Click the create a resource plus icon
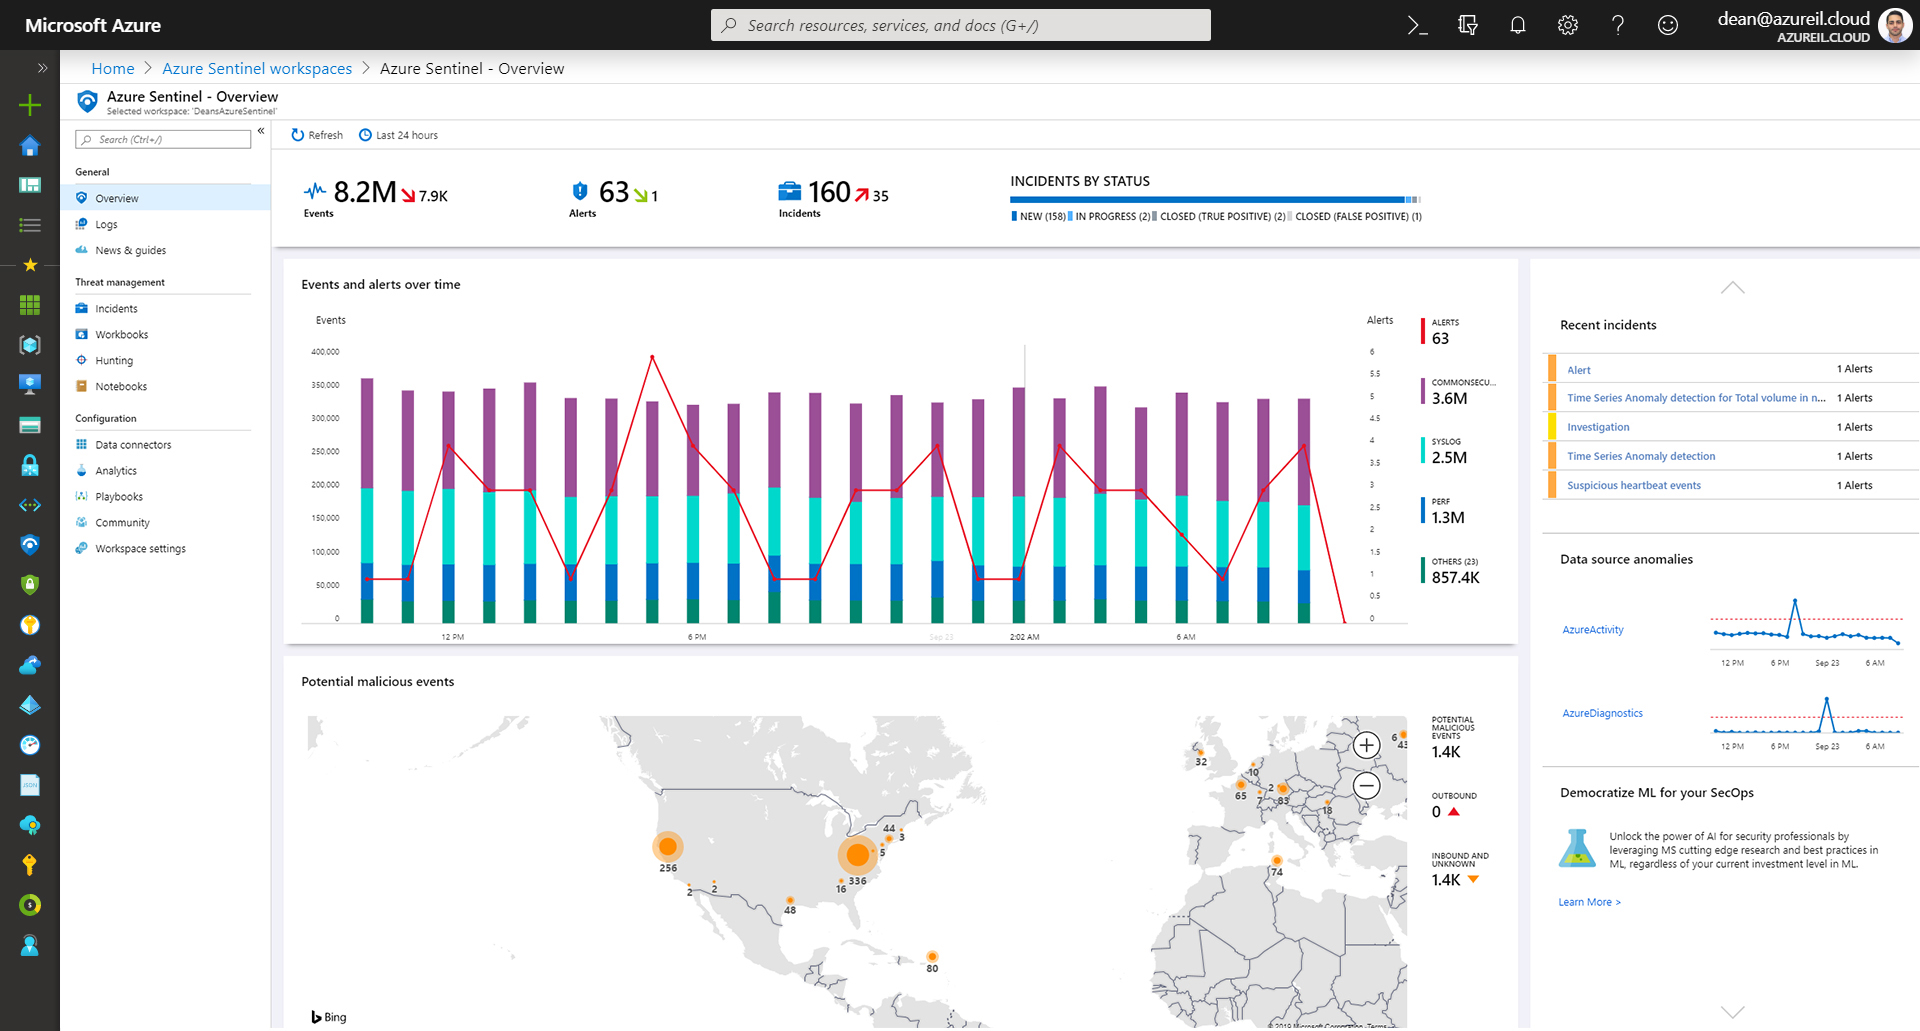Image resolution: width=1920 pixels, height=1031 pixels. coord(30,105)
